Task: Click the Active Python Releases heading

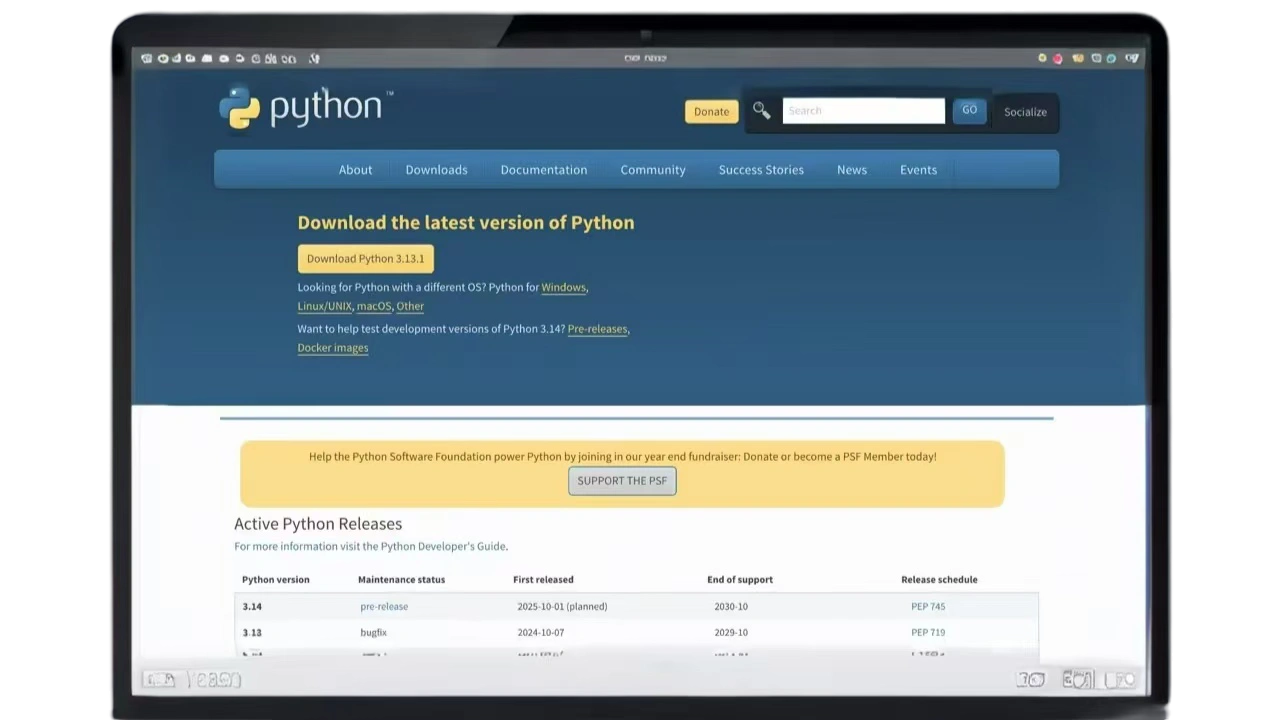Action: click(x=318, y=524)
